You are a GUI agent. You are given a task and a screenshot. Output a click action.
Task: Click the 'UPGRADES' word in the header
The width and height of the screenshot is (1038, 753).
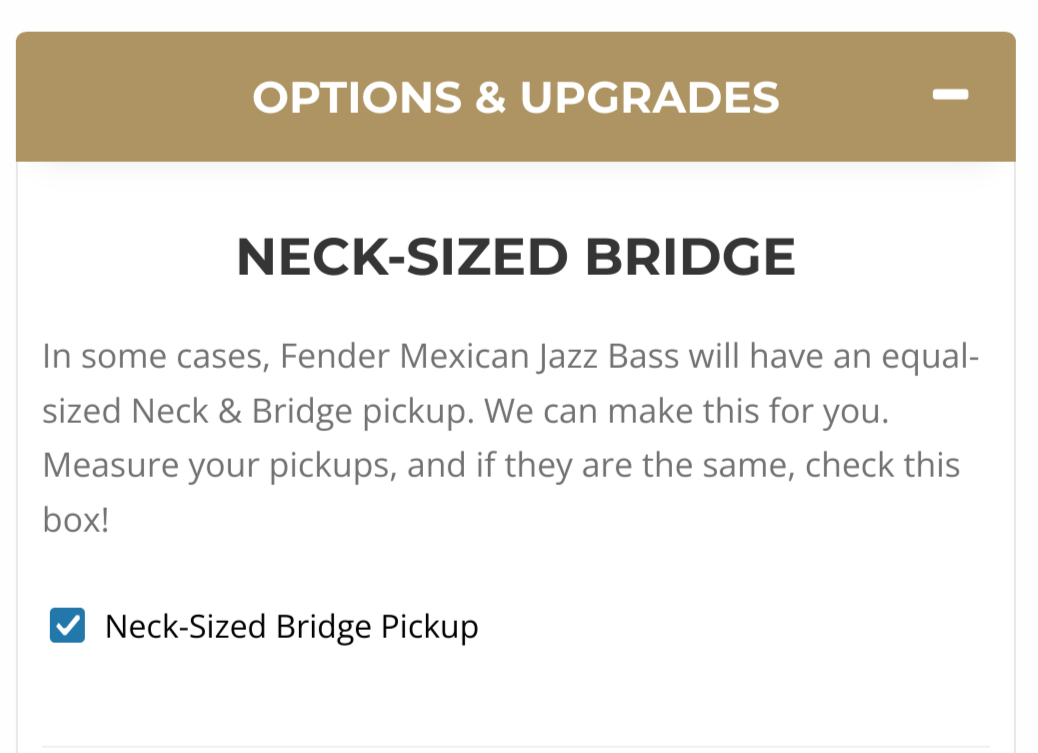[x=650, y=97]
